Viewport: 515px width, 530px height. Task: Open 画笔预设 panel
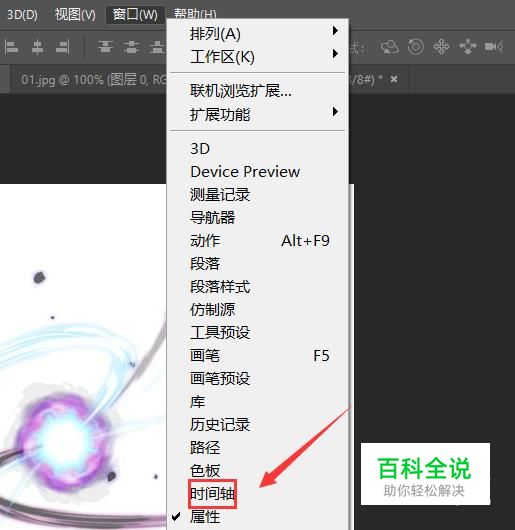click(x=259, y=379)
